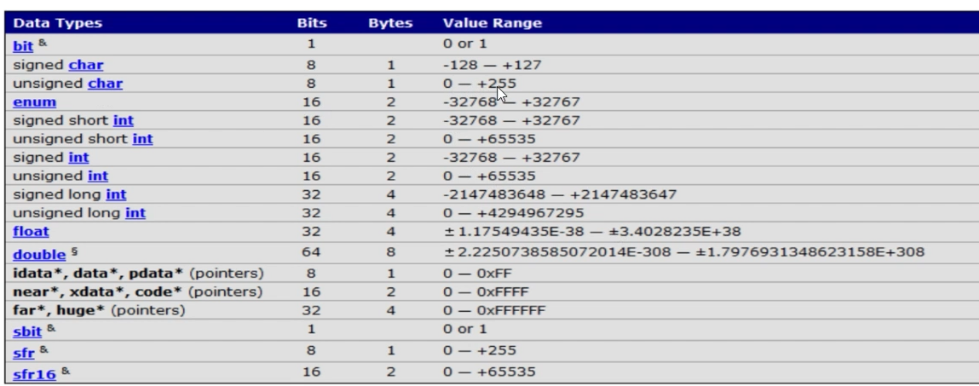Click the Data Types column header

click(x=57, y=23)
